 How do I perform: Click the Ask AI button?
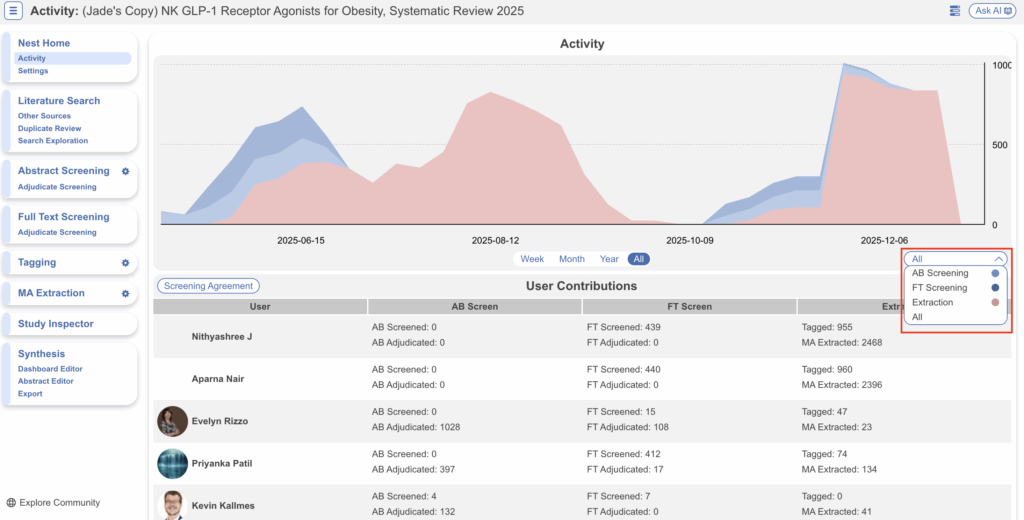(992, 11)
